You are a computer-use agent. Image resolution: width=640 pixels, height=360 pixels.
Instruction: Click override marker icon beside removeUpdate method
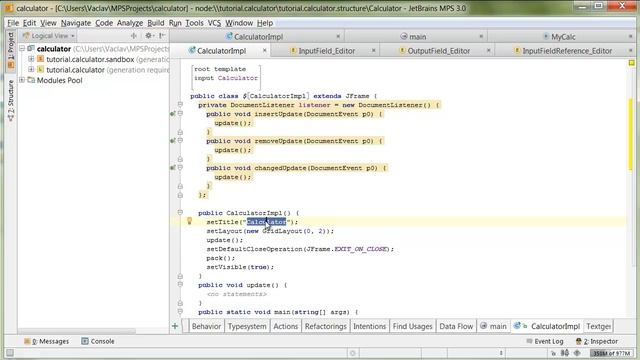173,141
